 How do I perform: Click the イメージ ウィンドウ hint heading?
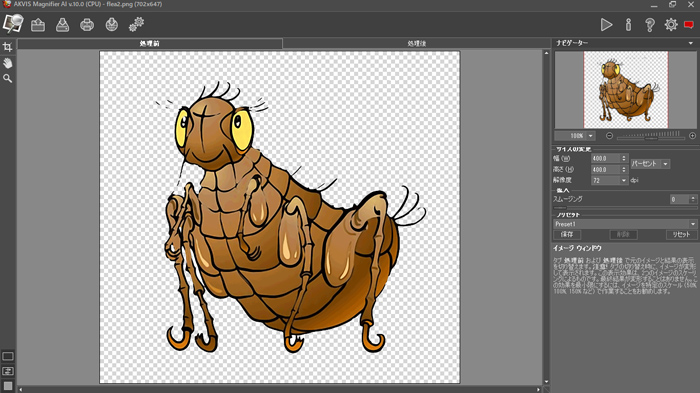pos(577,248)
